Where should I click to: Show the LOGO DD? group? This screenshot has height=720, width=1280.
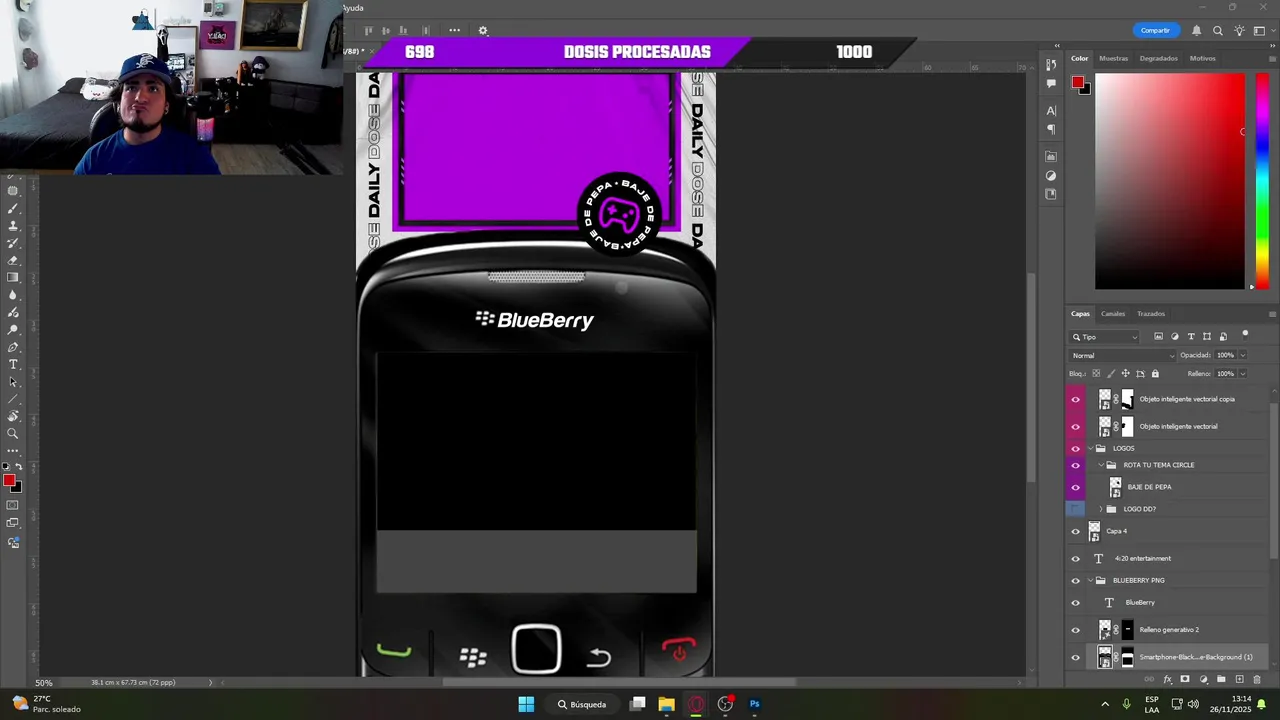[x=1076, y=509]
